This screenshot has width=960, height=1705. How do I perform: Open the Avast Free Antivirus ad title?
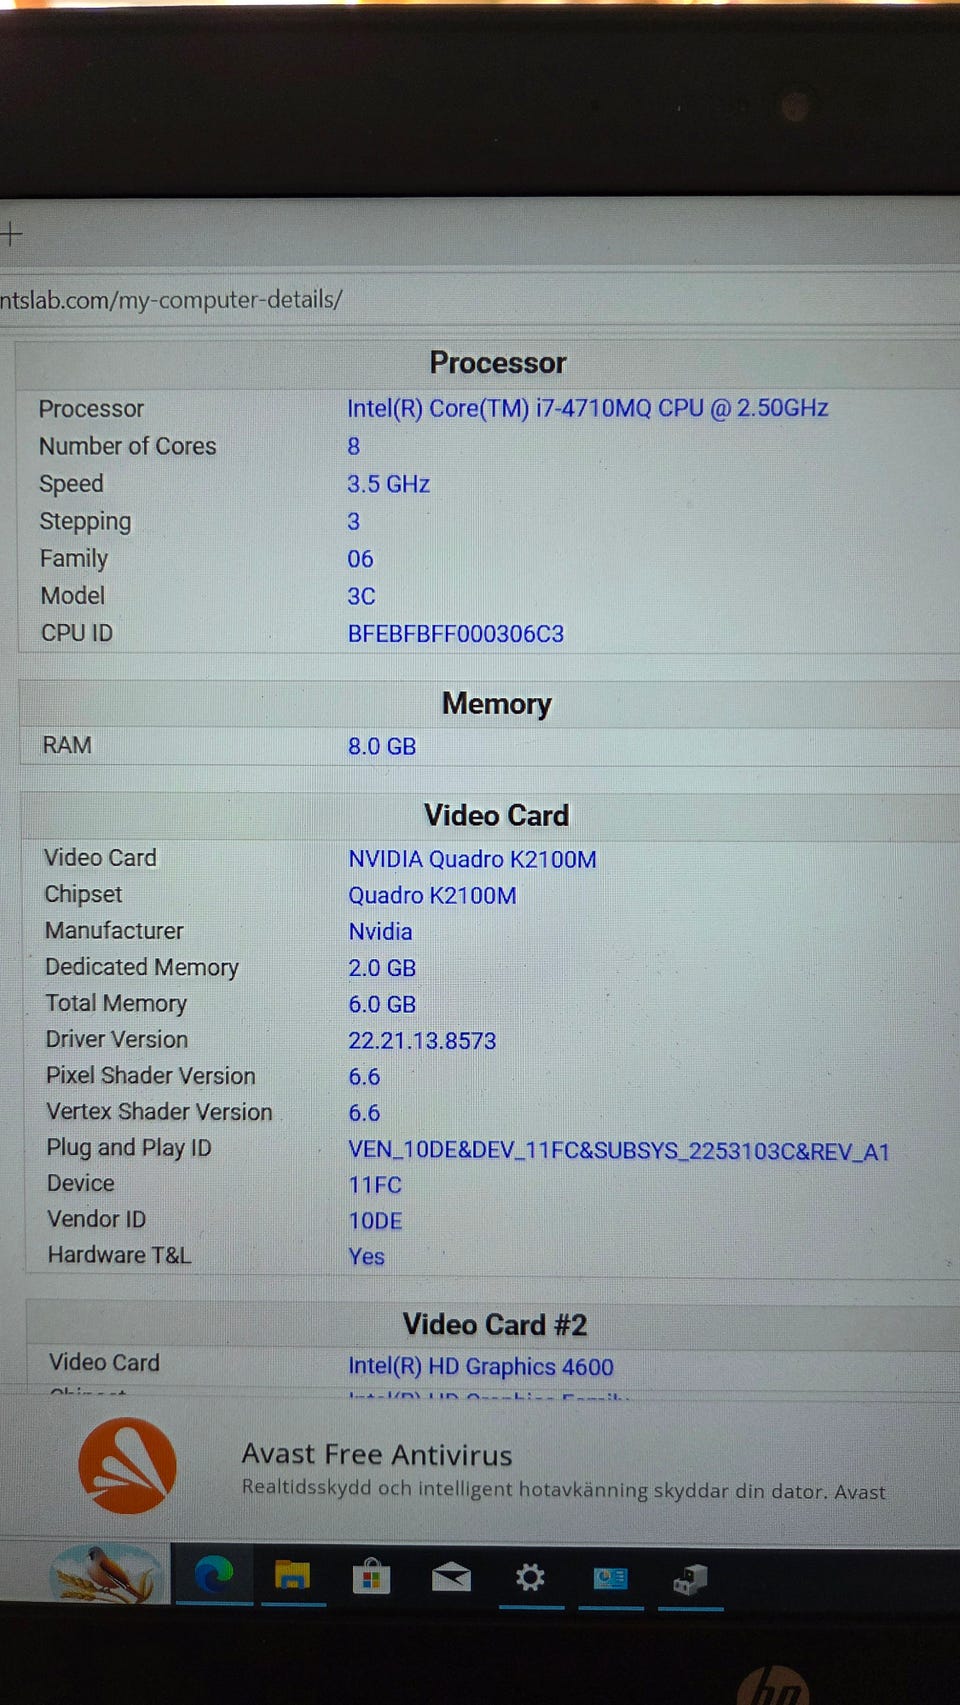click(377, 1454)
